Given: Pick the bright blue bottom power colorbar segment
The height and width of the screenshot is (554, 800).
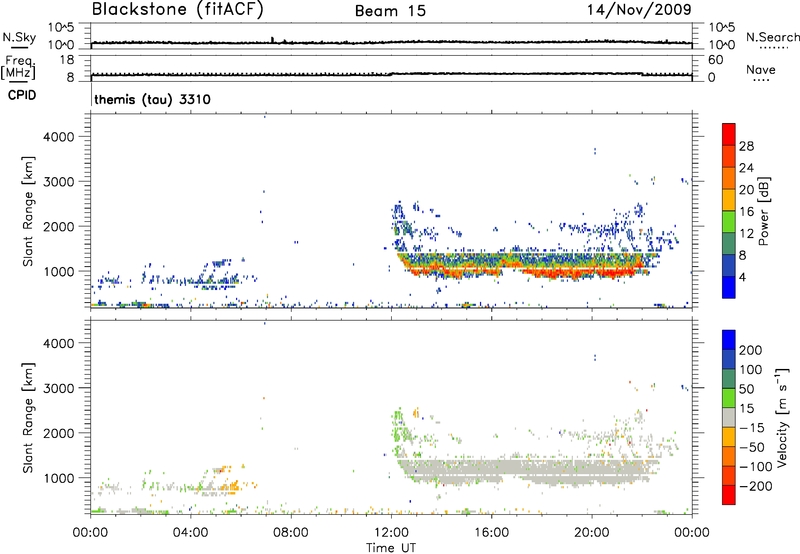Looking at the screenshot, I should [x=729, y=287].
